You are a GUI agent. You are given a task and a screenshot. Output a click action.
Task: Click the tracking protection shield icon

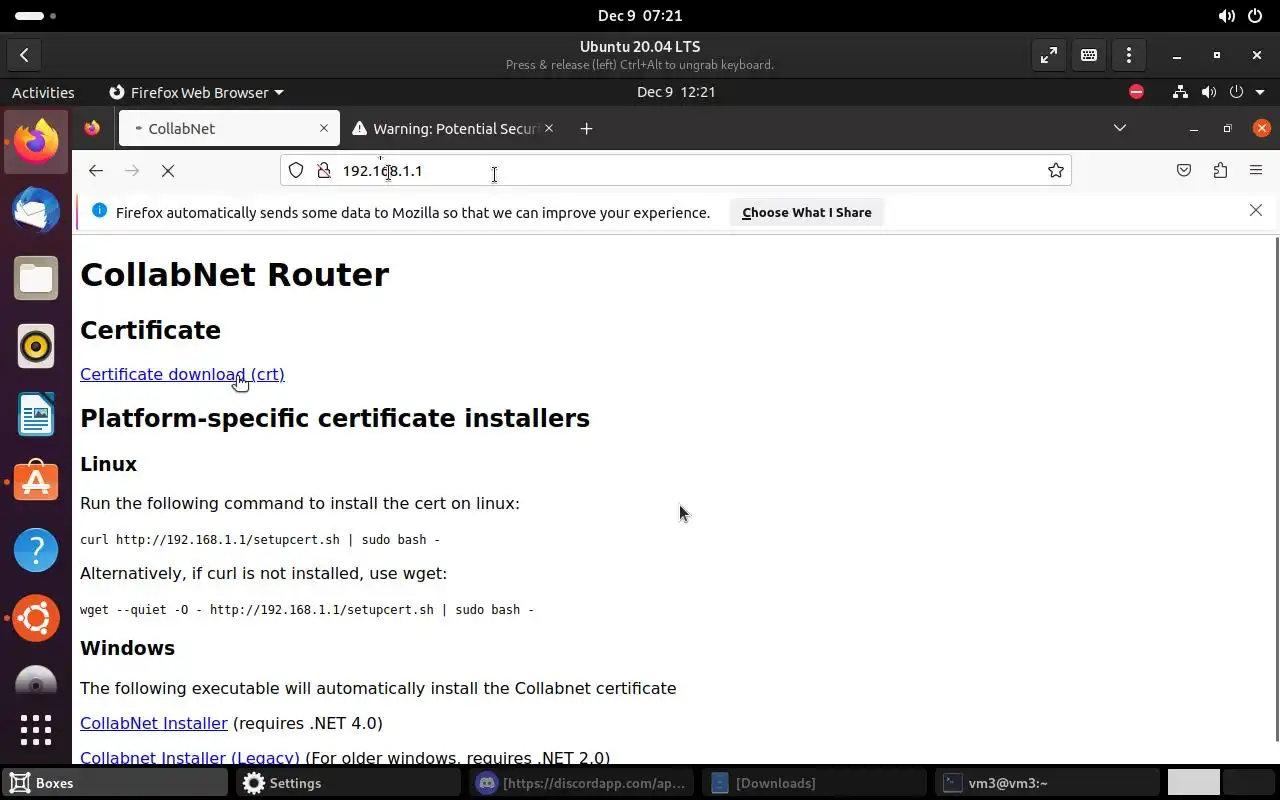coord(296,171)
